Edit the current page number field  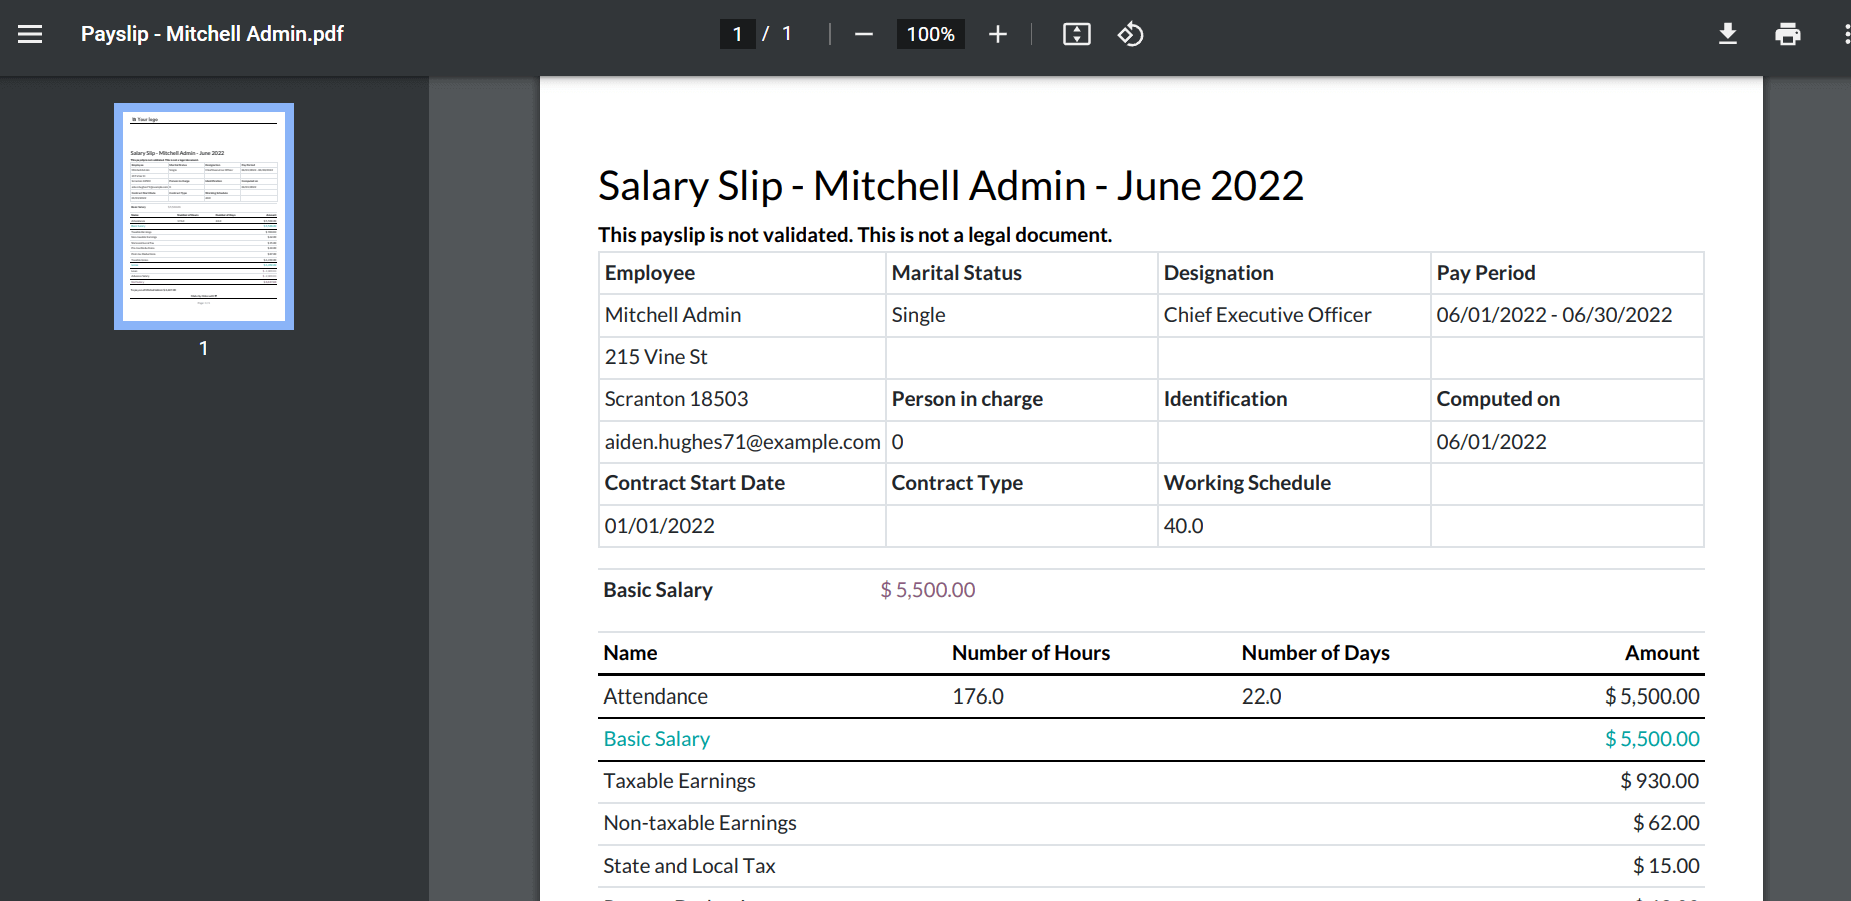[737, 34]
